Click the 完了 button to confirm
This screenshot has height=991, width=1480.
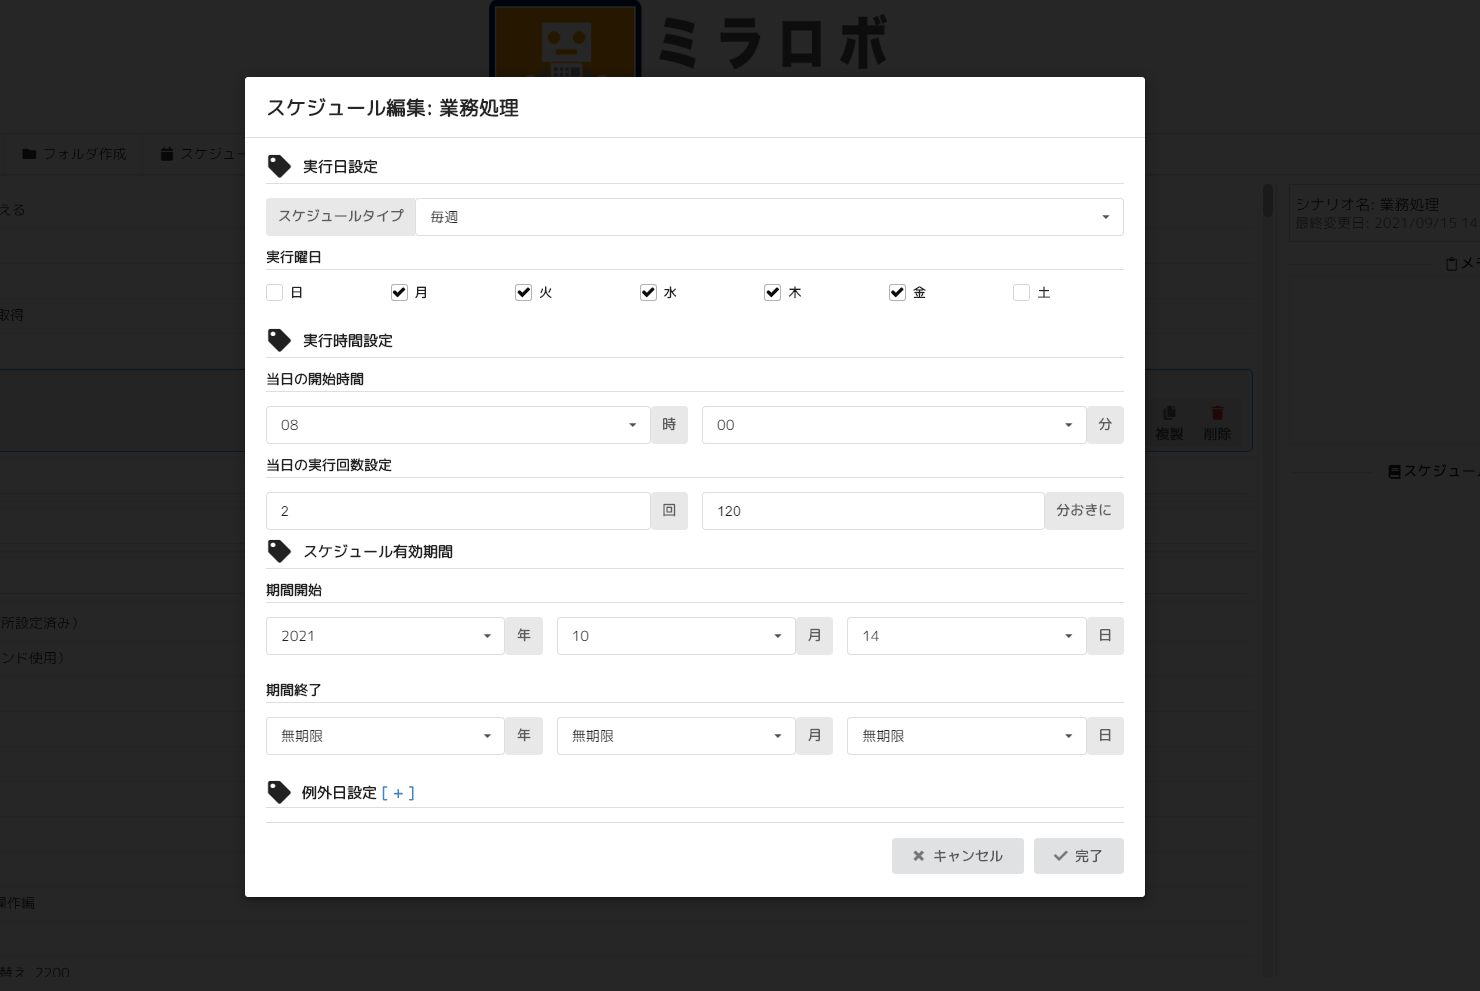(x=1078, y=856)
